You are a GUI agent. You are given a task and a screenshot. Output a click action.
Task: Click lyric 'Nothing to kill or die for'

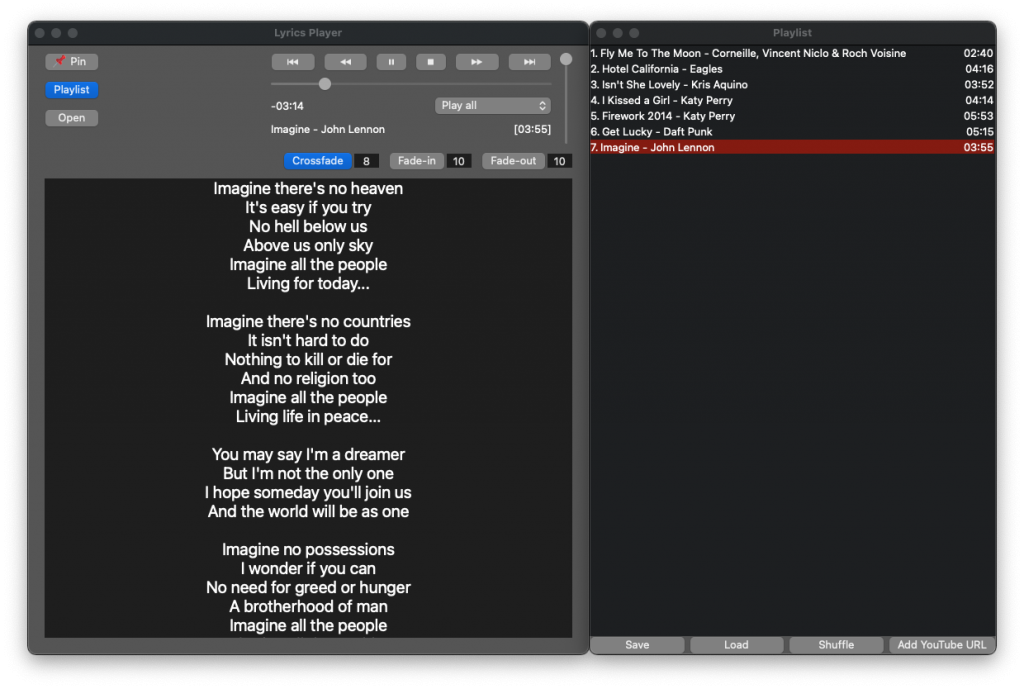click(x=308, y=360)
